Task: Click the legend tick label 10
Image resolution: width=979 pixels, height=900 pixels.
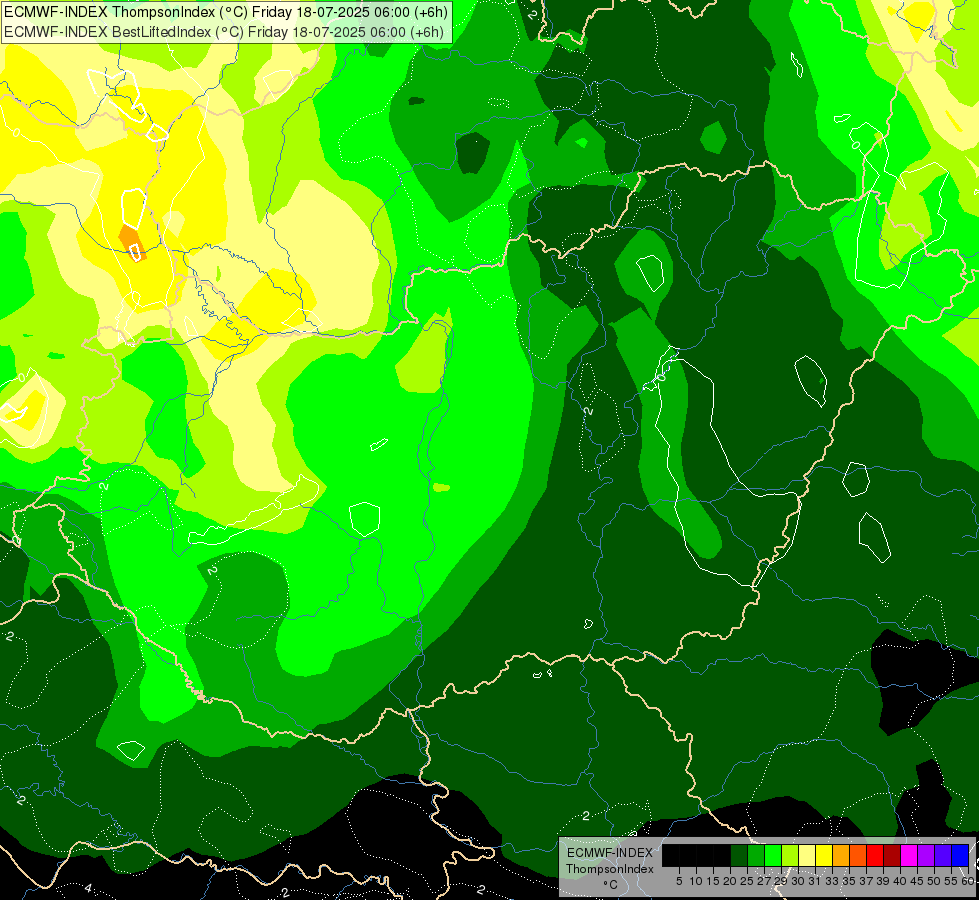Action: (x=696, y=881)
